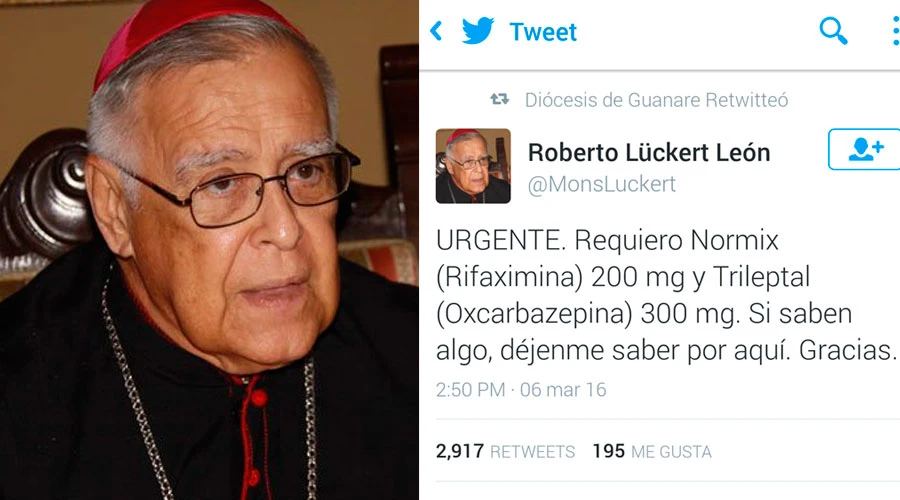The width and height of the screenshot is (900, 500).
Task: Click the Twitter bird logo
Action: coord(478,30)
